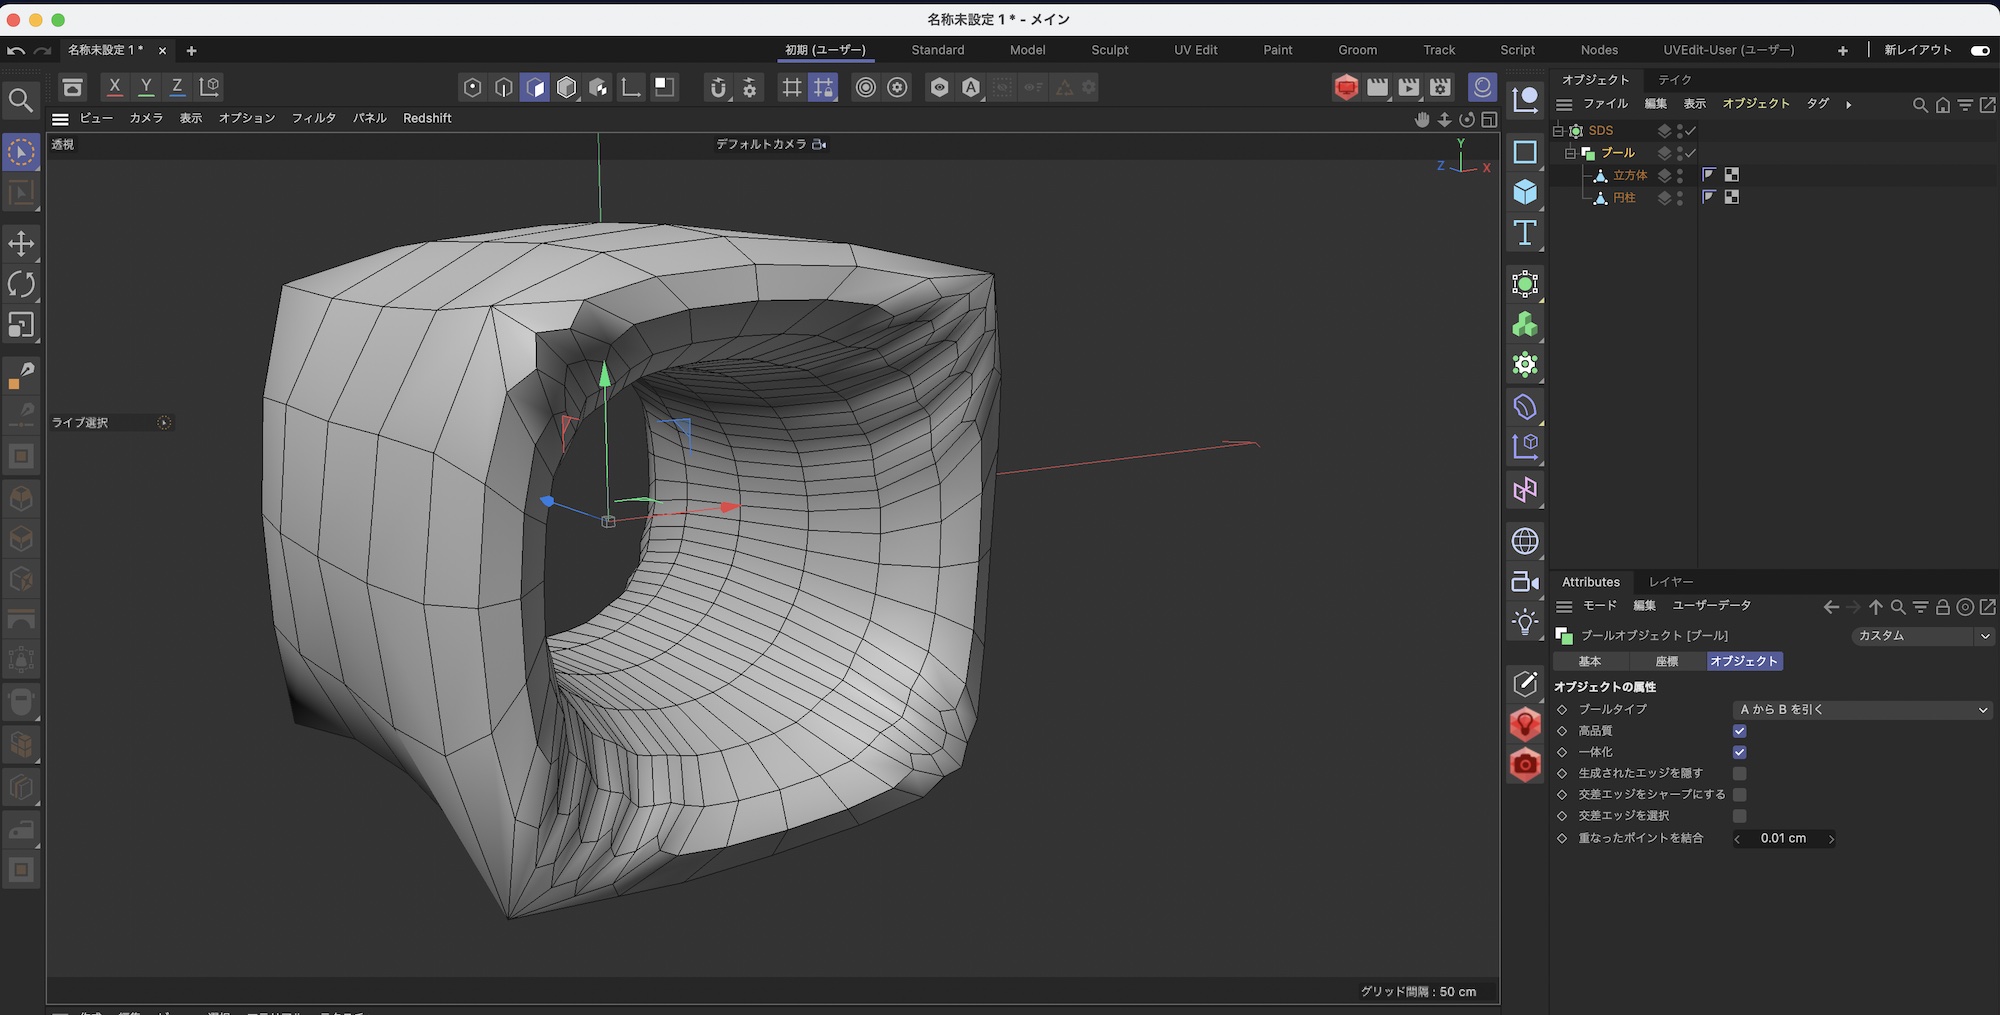This screenshot has width=2000, height=1015.
Task: Toggle the 新レイアウト switch
Action: pos(1979,50)
